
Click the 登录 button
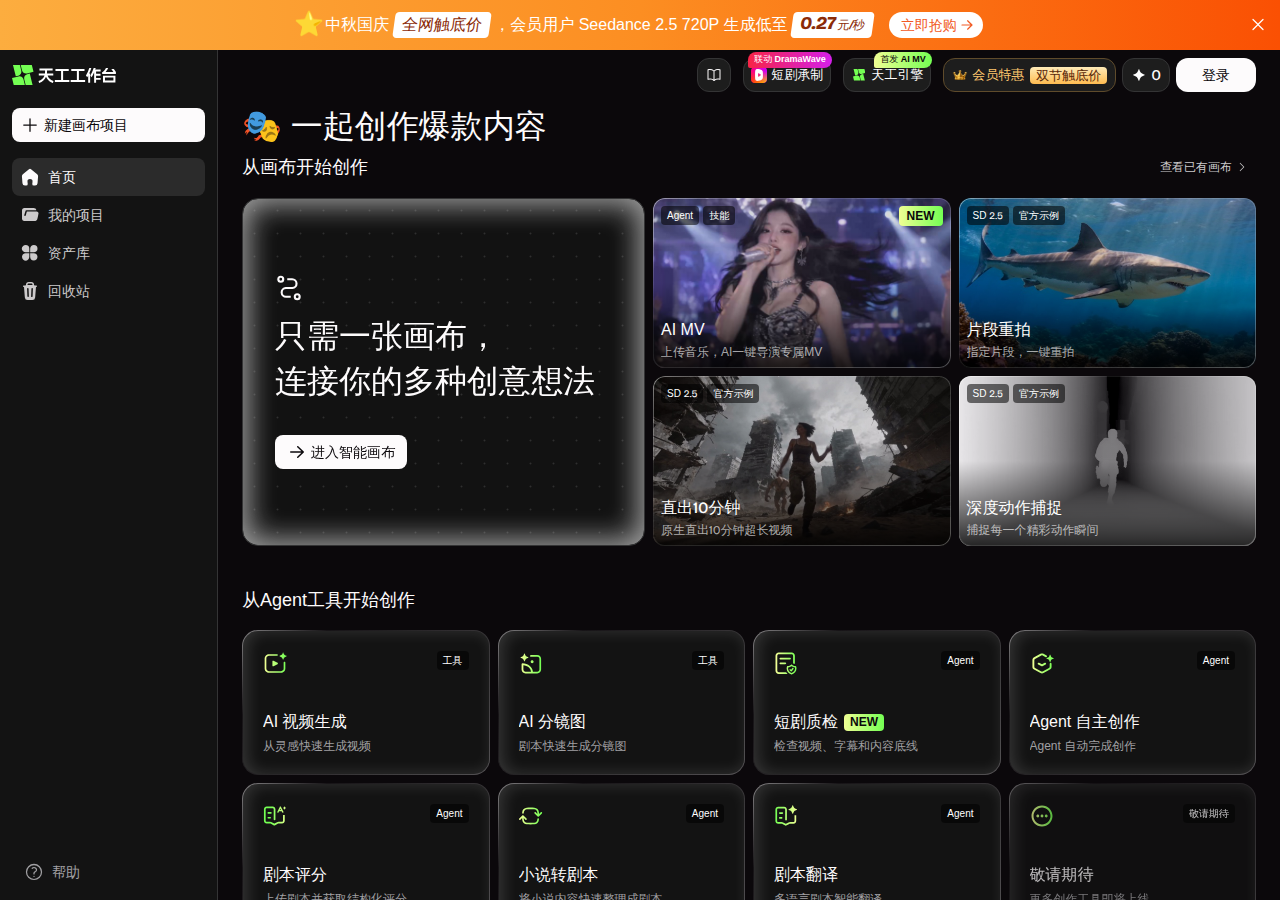coord(1216,75)
